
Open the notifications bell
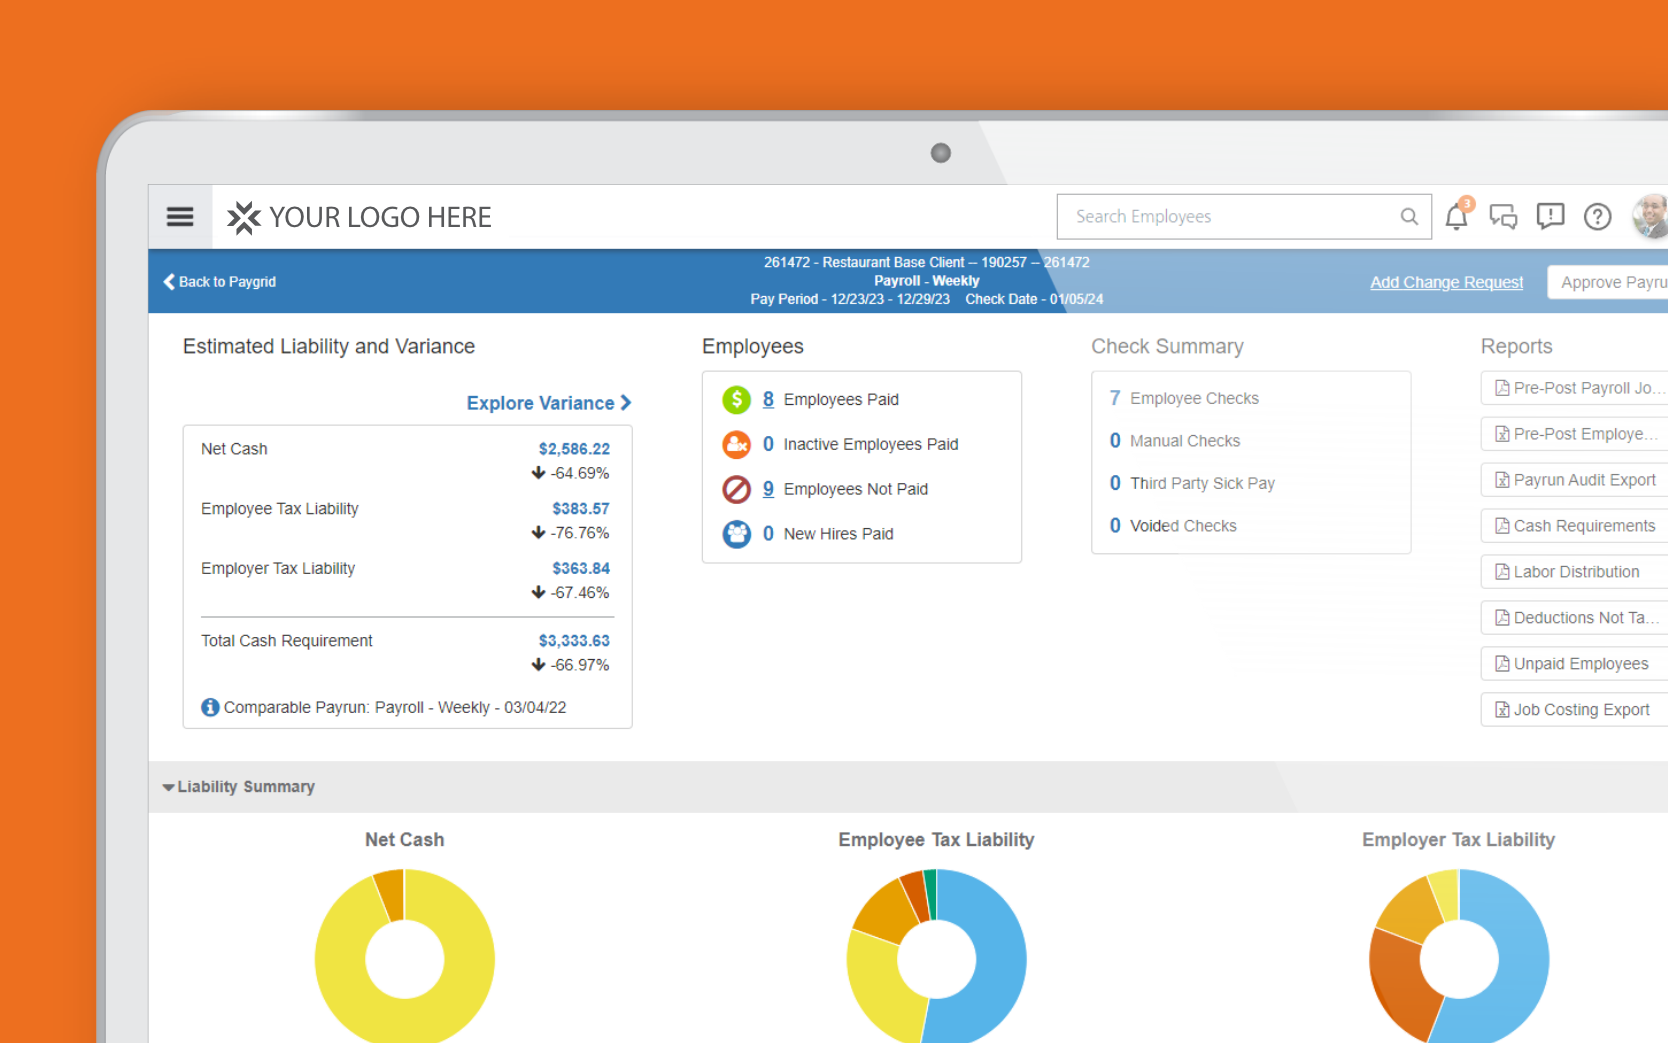1457,216
